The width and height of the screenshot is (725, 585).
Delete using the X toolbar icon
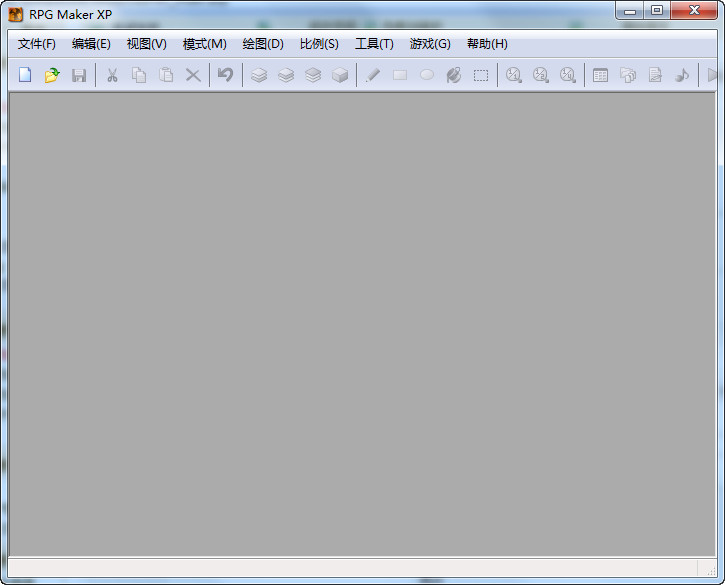coord(193,75)
